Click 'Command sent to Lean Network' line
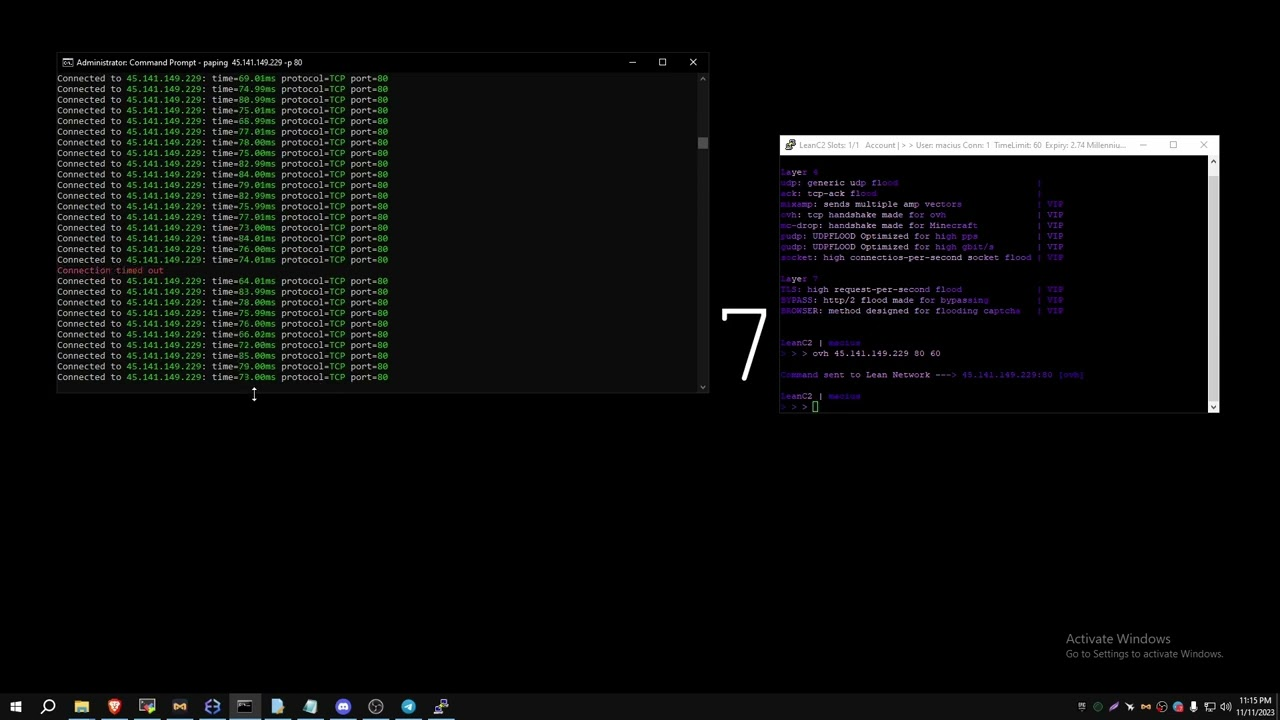This screenshot has width=1280, height=720. [x=932, y=375]
